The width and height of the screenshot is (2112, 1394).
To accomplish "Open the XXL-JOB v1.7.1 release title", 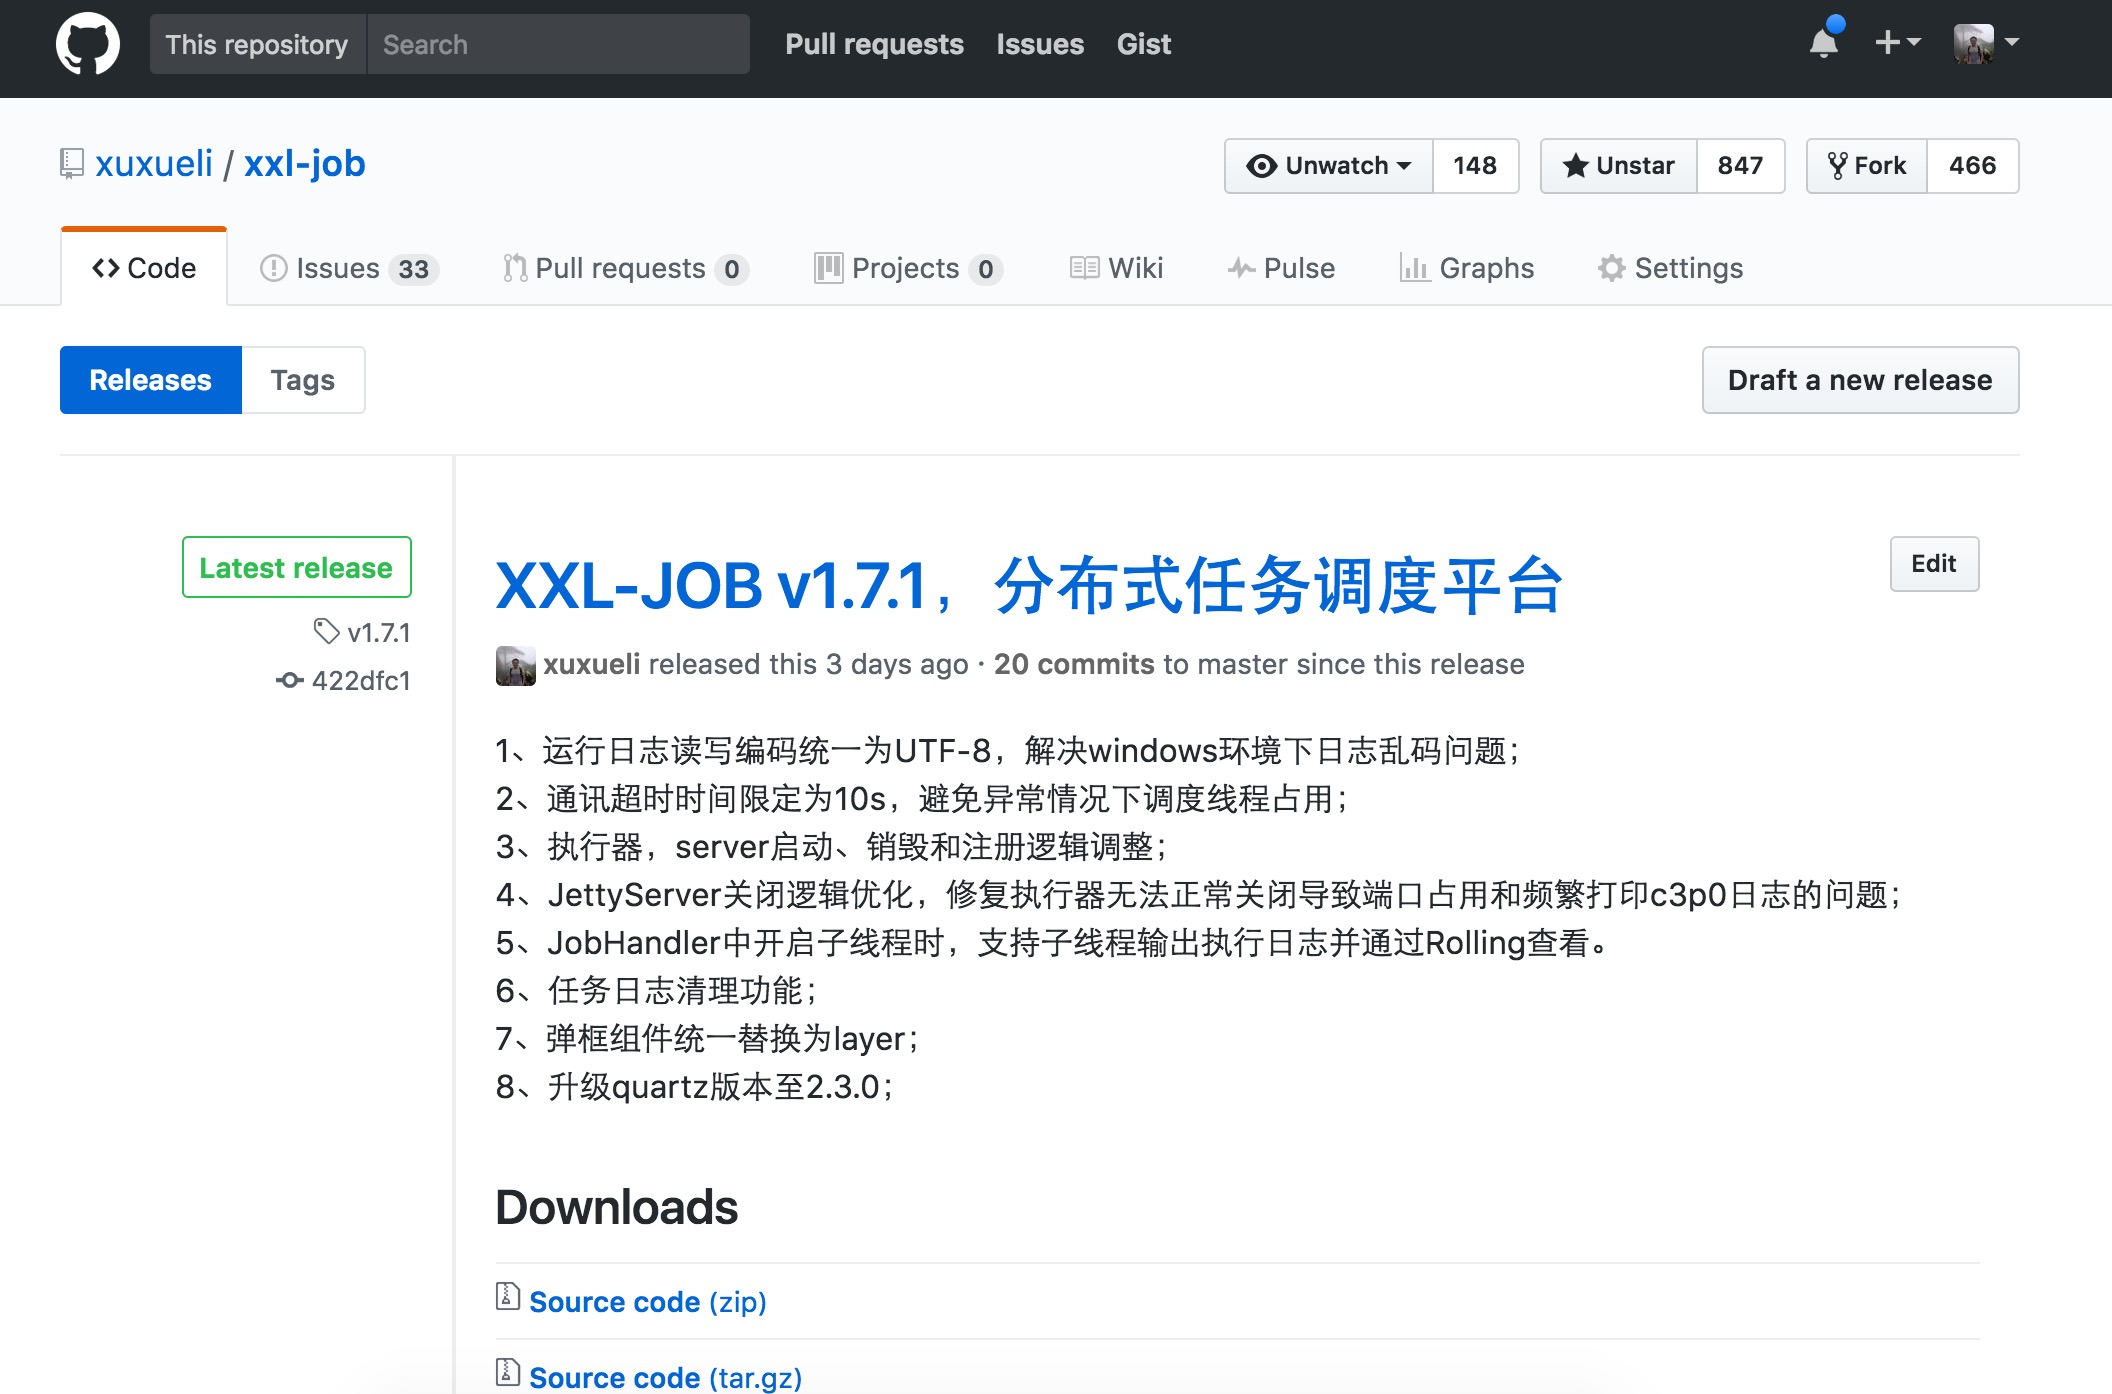I will tap(1030, 586).
